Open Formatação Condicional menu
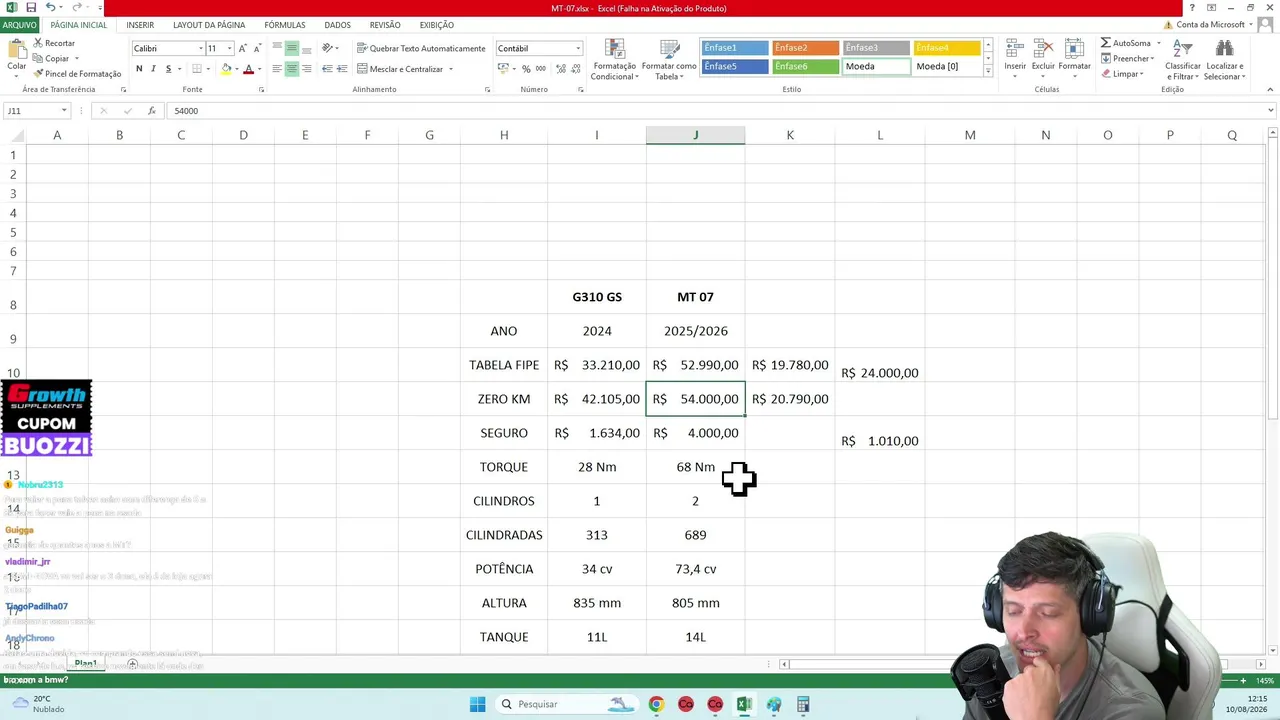This screenshot has width=1280, height=720. 614,60
